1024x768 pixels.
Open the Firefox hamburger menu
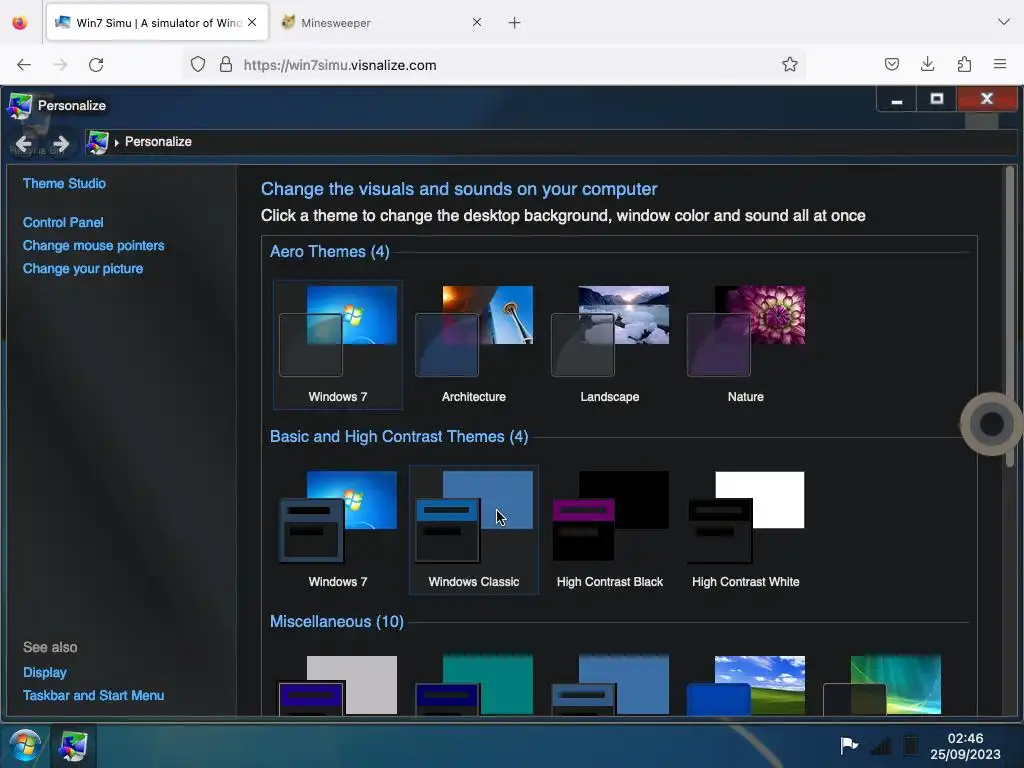(1000, 65)
